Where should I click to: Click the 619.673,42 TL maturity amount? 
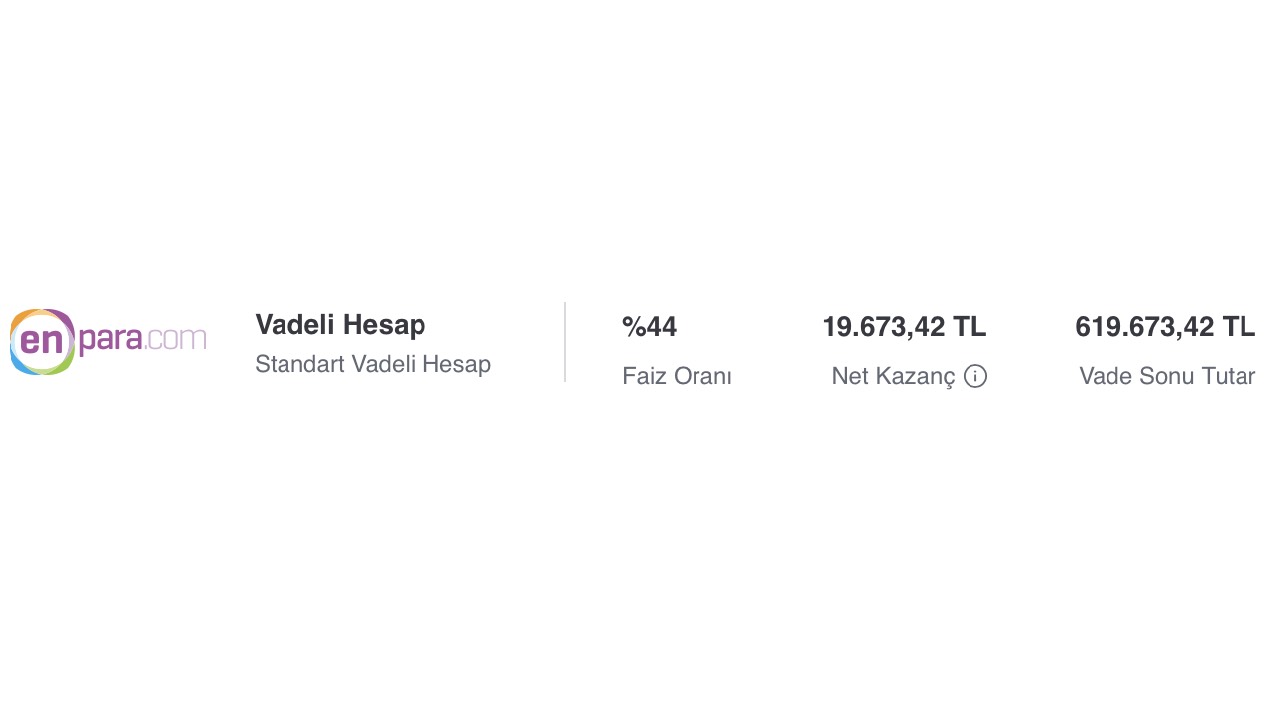tap(1165, 327)
